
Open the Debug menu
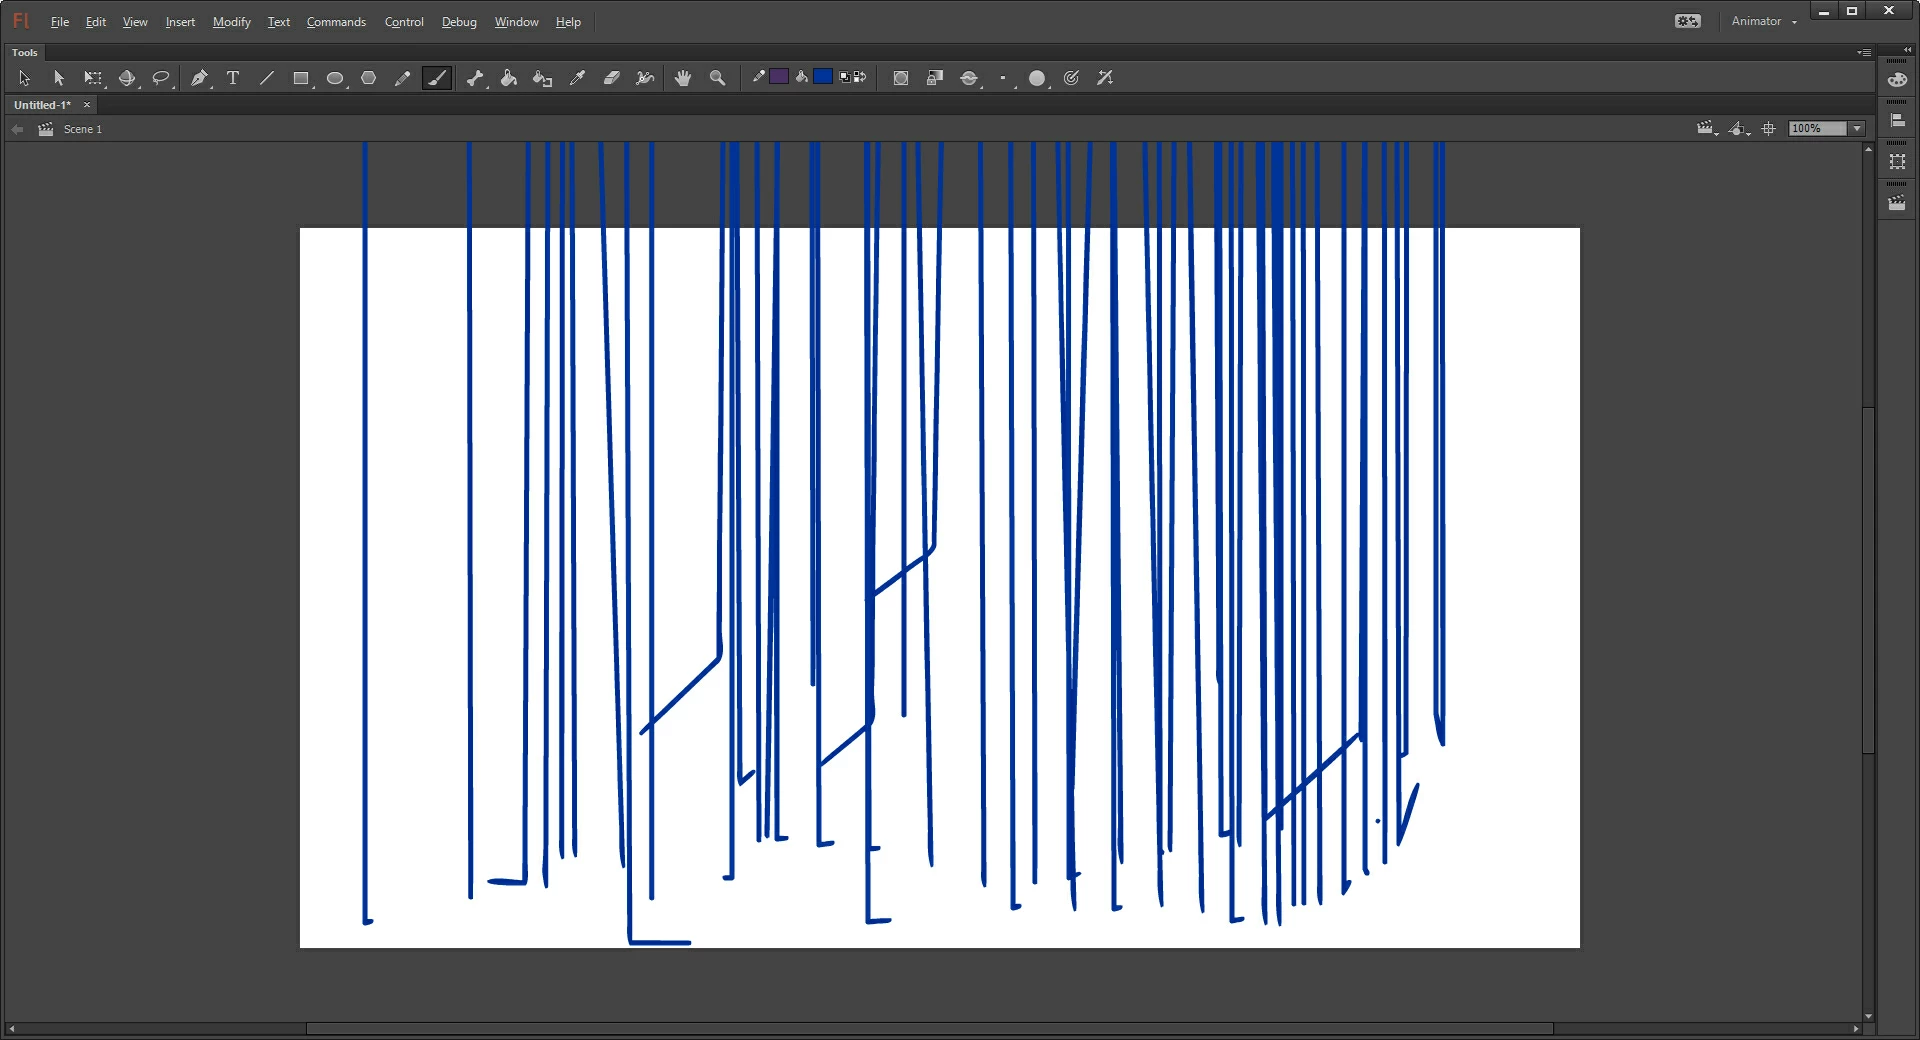(459, 22)
